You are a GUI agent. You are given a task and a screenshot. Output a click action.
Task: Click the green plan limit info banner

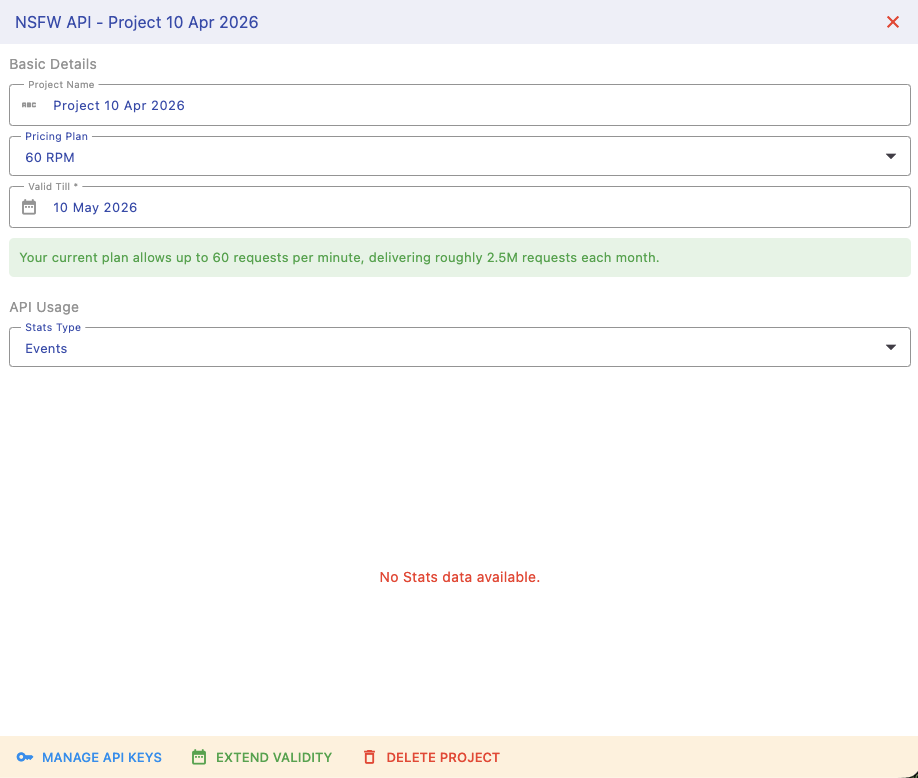(x=459, y=257)
